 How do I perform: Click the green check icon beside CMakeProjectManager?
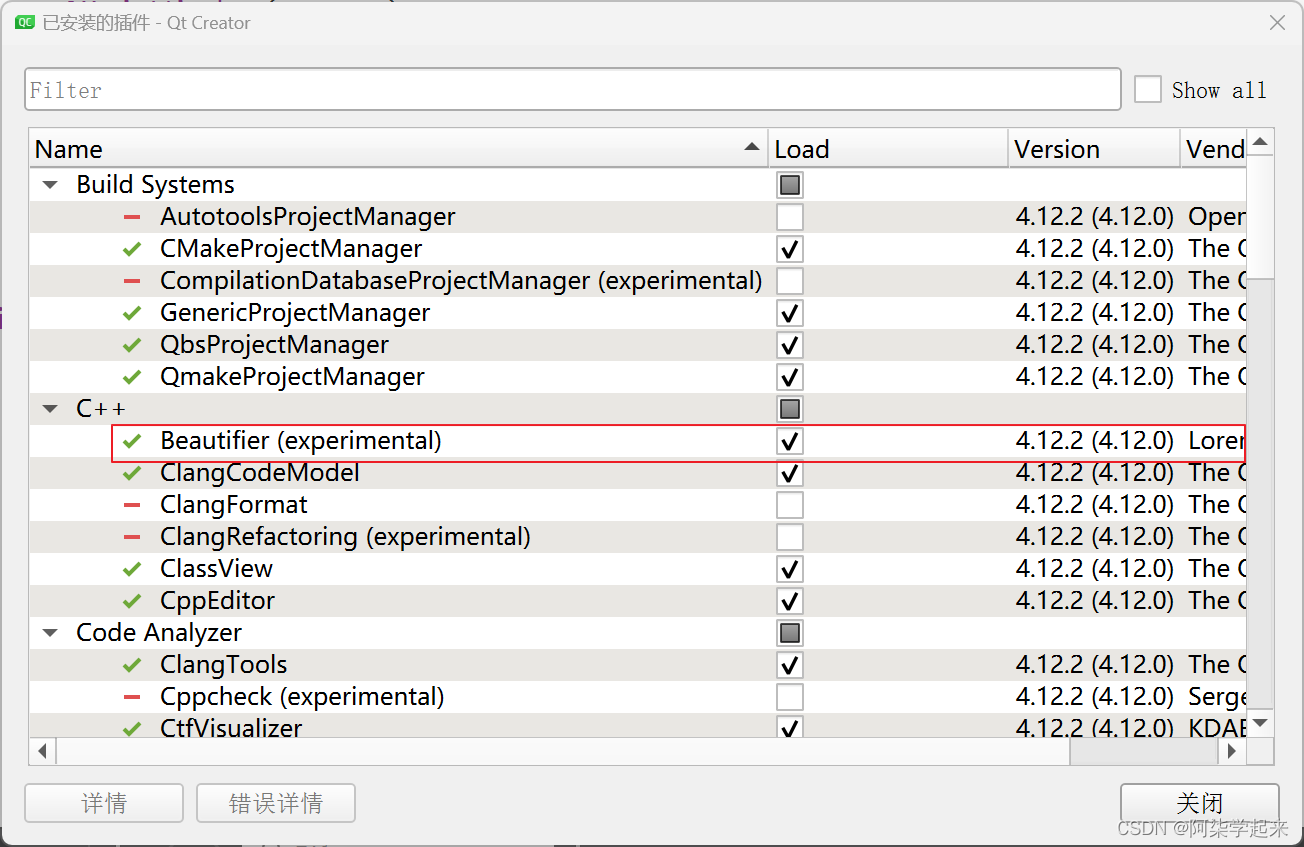[x=132, y=249]
